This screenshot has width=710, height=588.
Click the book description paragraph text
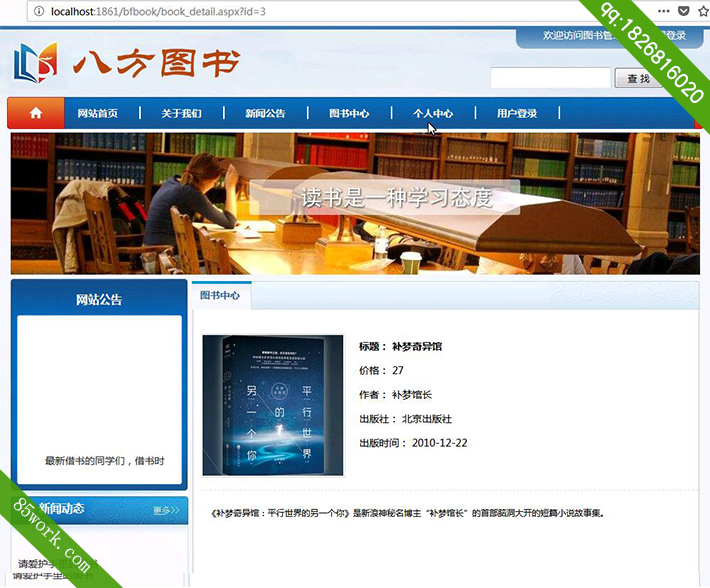click(x=408, y=513)
